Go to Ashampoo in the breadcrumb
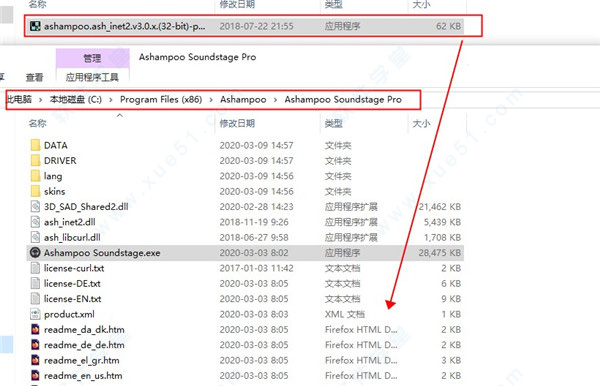The height and width of the screenshot is (386, 600). 243,99
